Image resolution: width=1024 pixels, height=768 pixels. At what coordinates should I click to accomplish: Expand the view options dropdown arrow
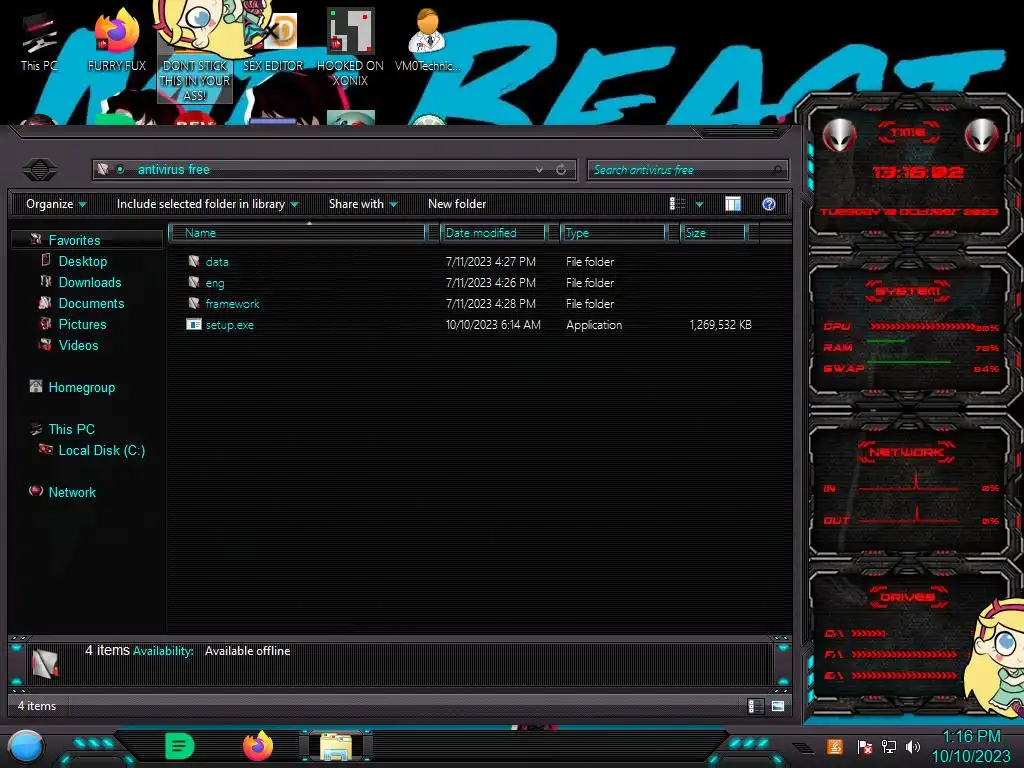699,204
